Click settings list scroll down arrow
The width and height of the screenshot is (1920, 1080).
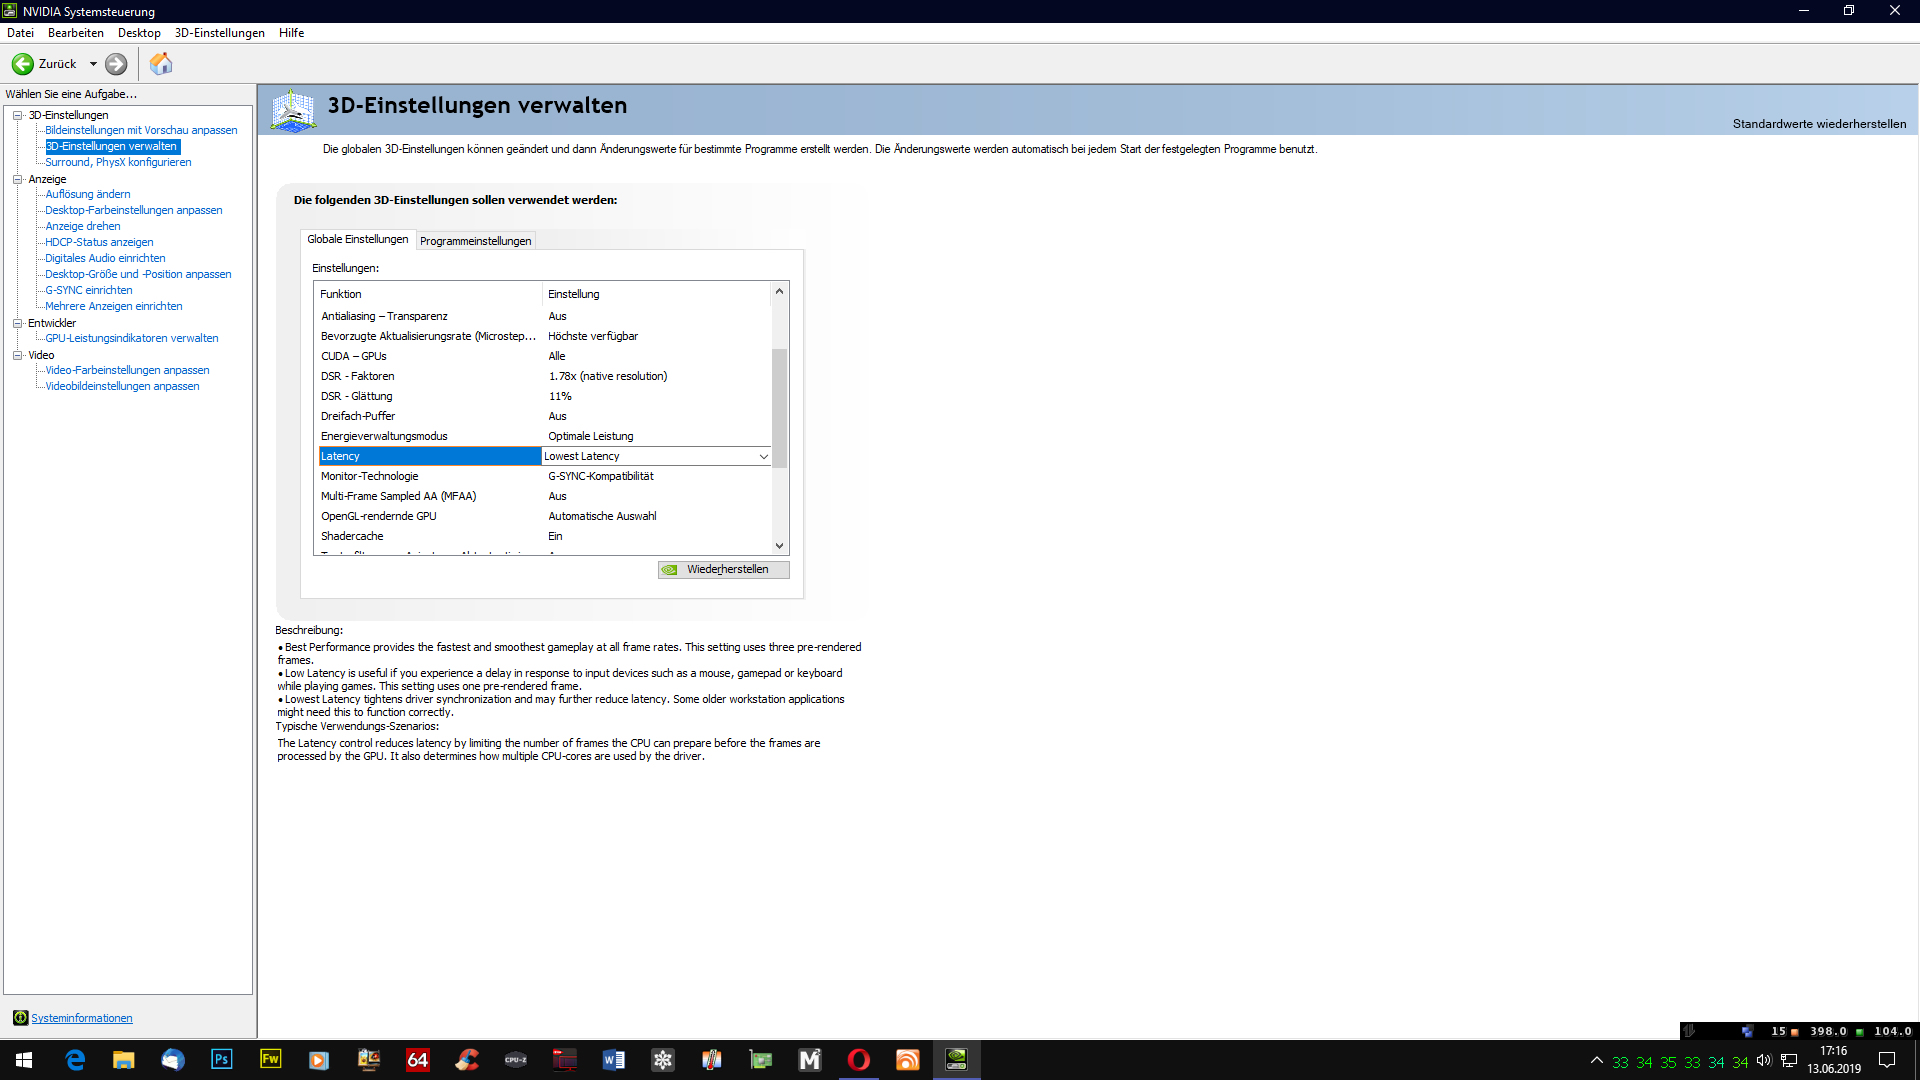(779, 546)
